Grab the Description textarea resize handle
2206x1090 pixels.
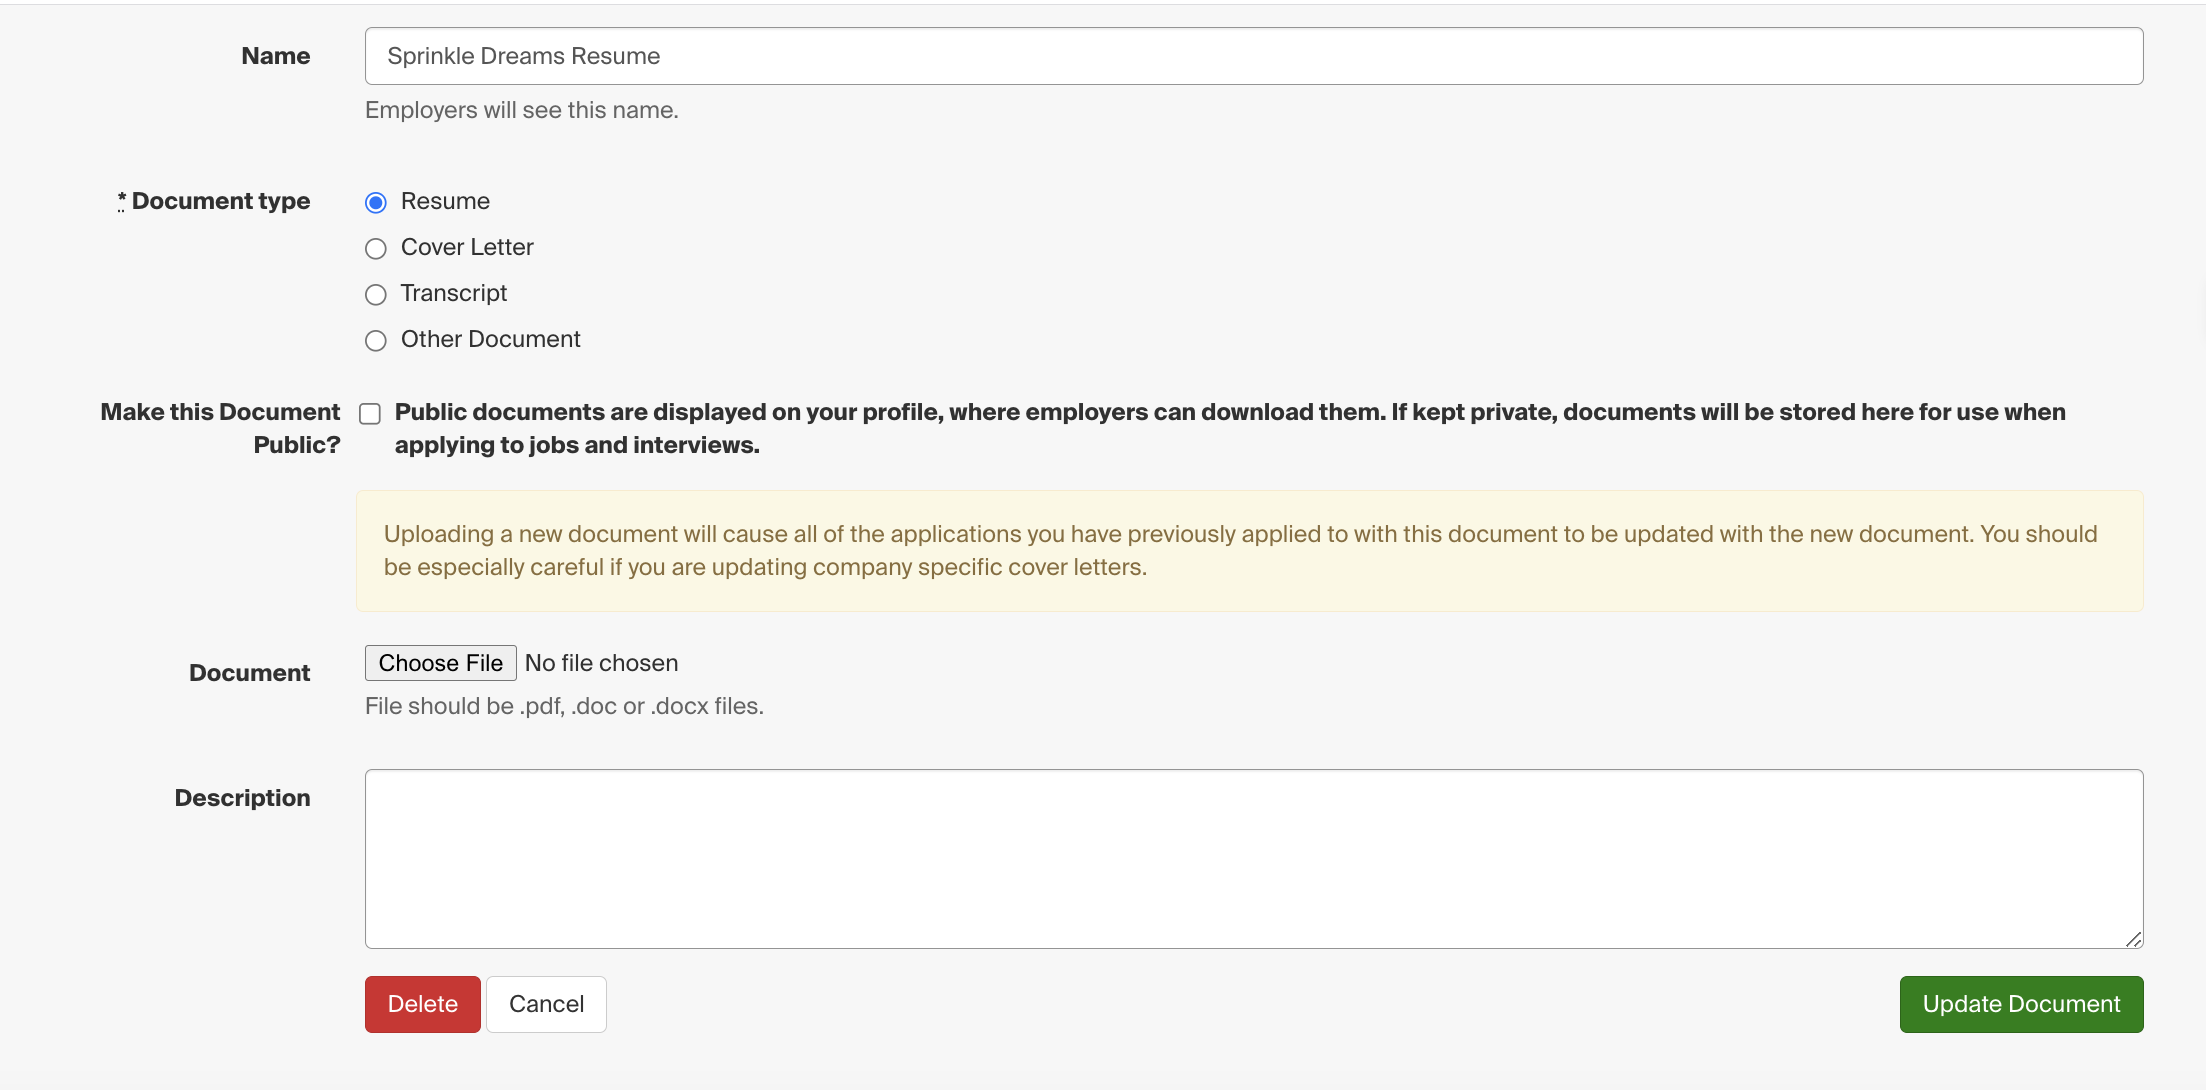2133,939
